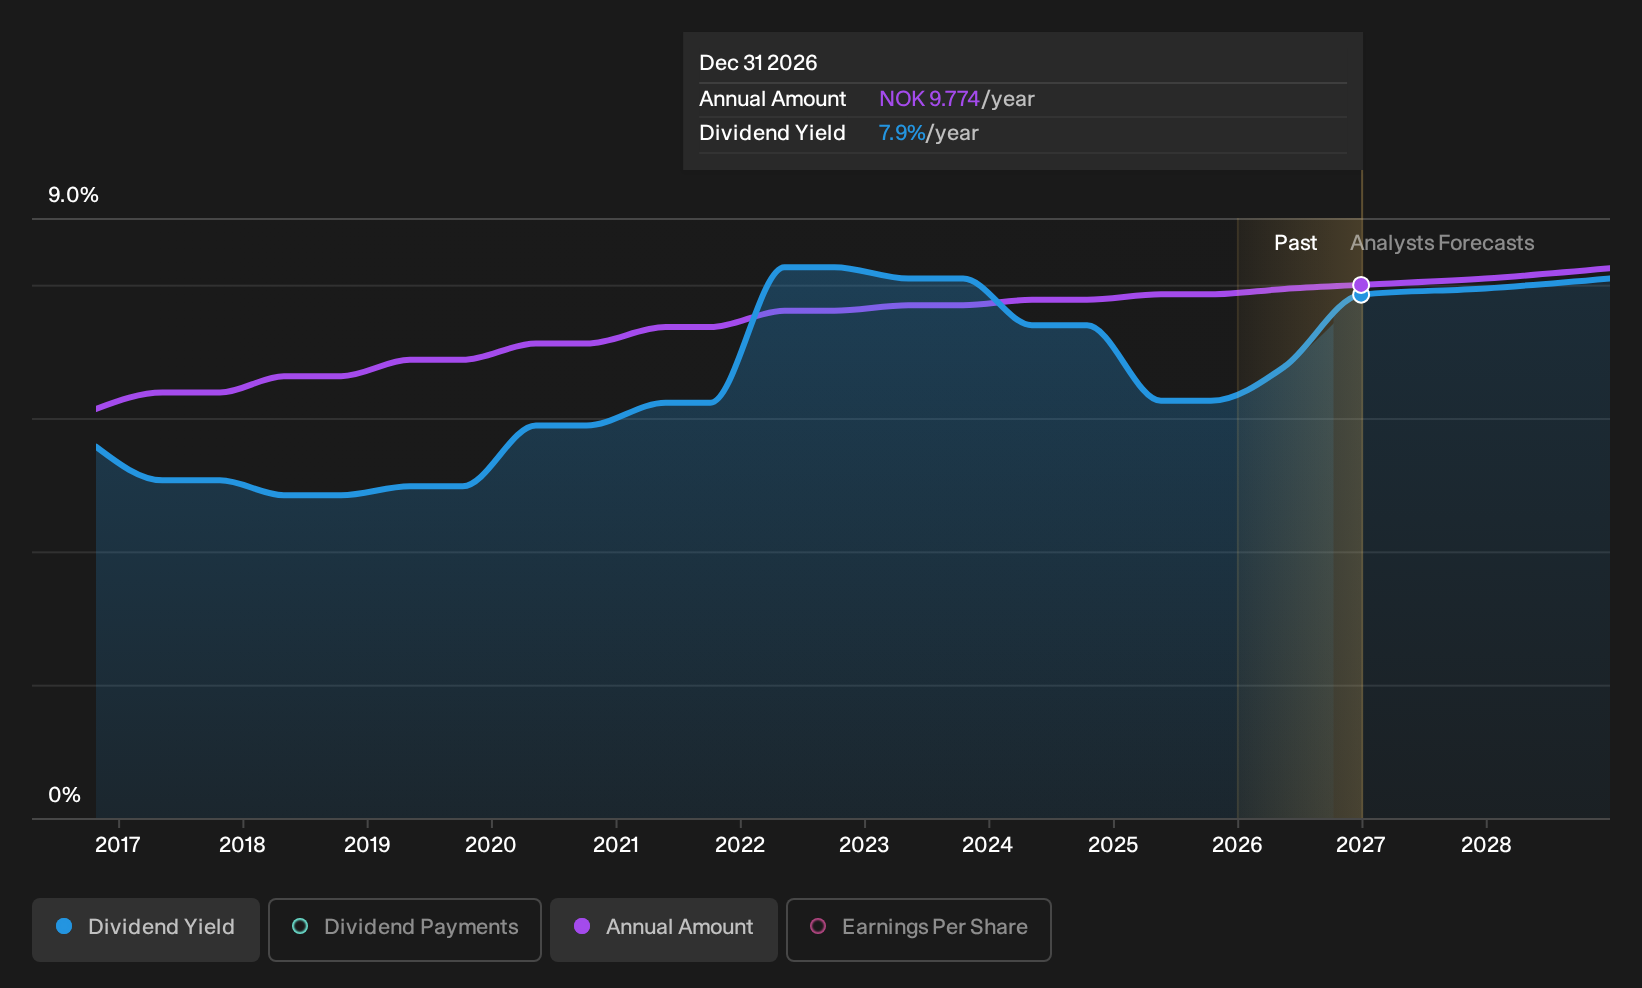Click the 2022 x-axis year label

(x=740, y=845)
